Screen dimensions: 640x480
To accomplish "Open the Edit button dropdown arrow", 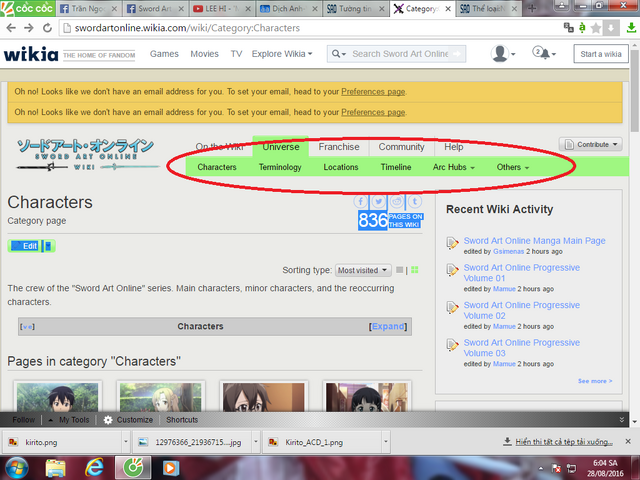I will (x=49, y=246).
